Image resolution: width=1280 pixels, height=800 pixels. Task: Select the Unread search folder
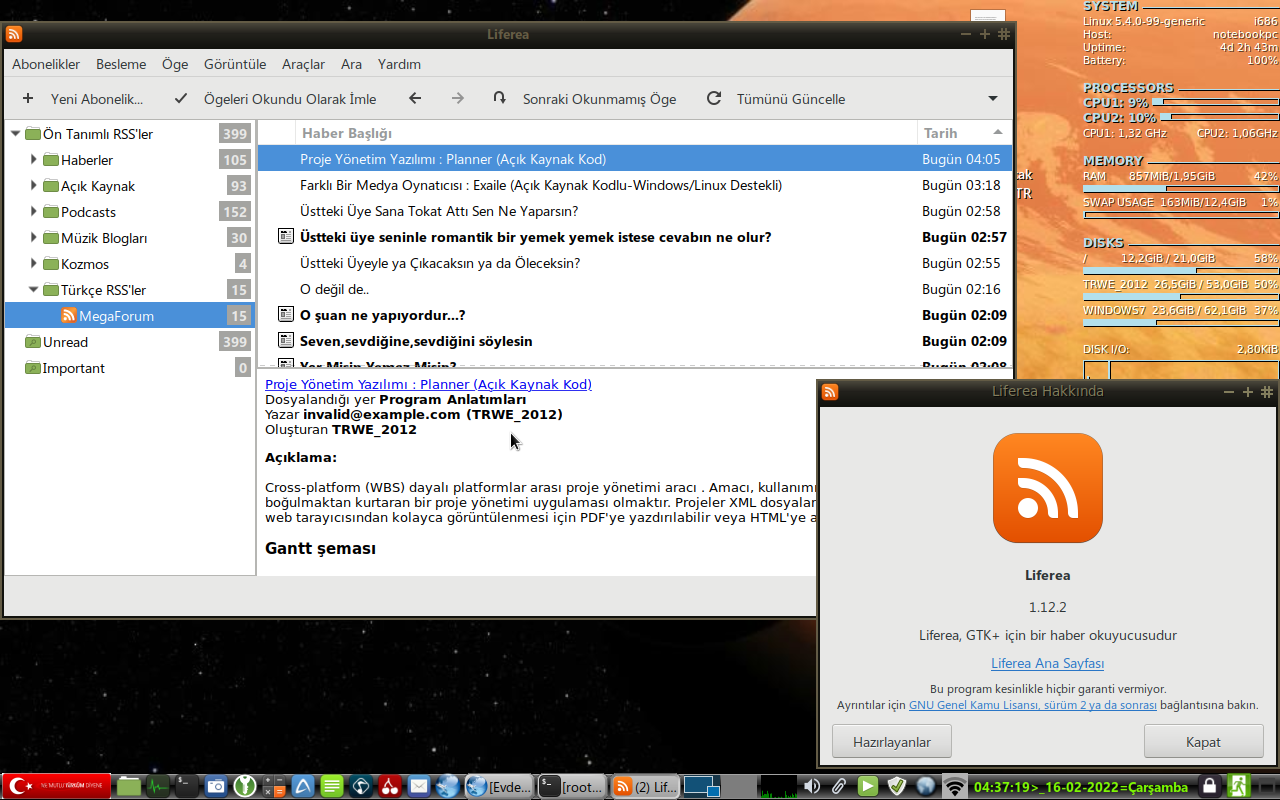pos(130,342)
